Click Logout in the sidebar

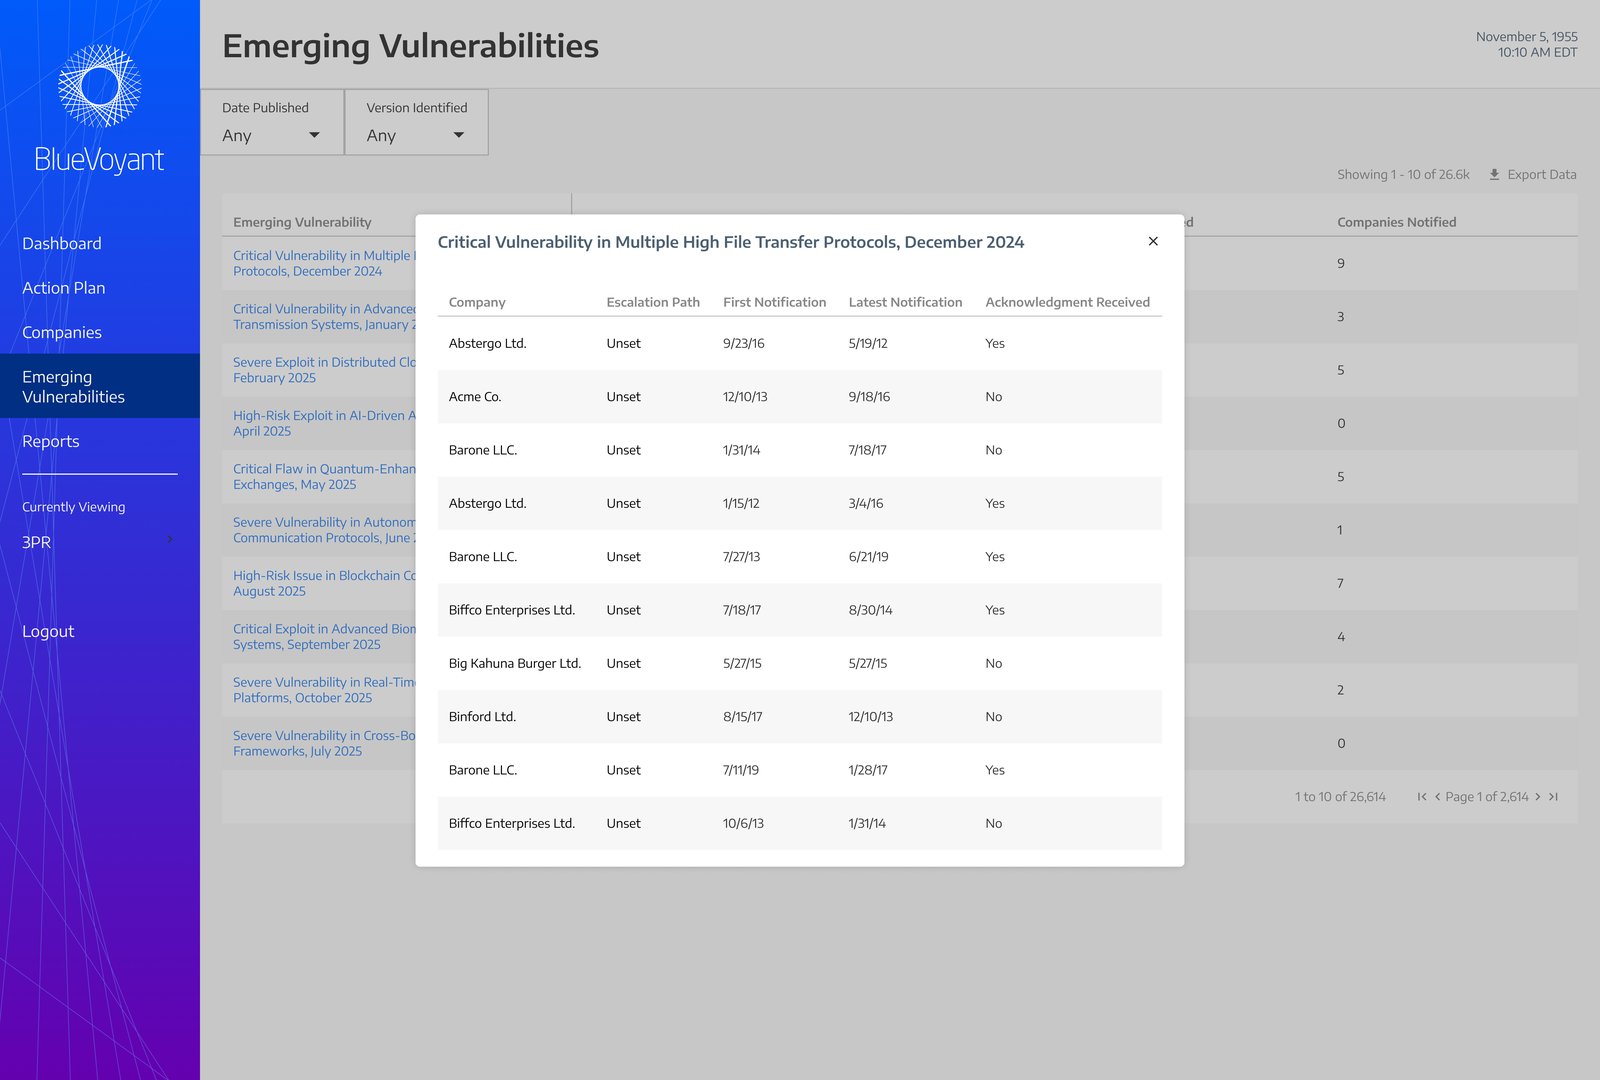[48, 631]
